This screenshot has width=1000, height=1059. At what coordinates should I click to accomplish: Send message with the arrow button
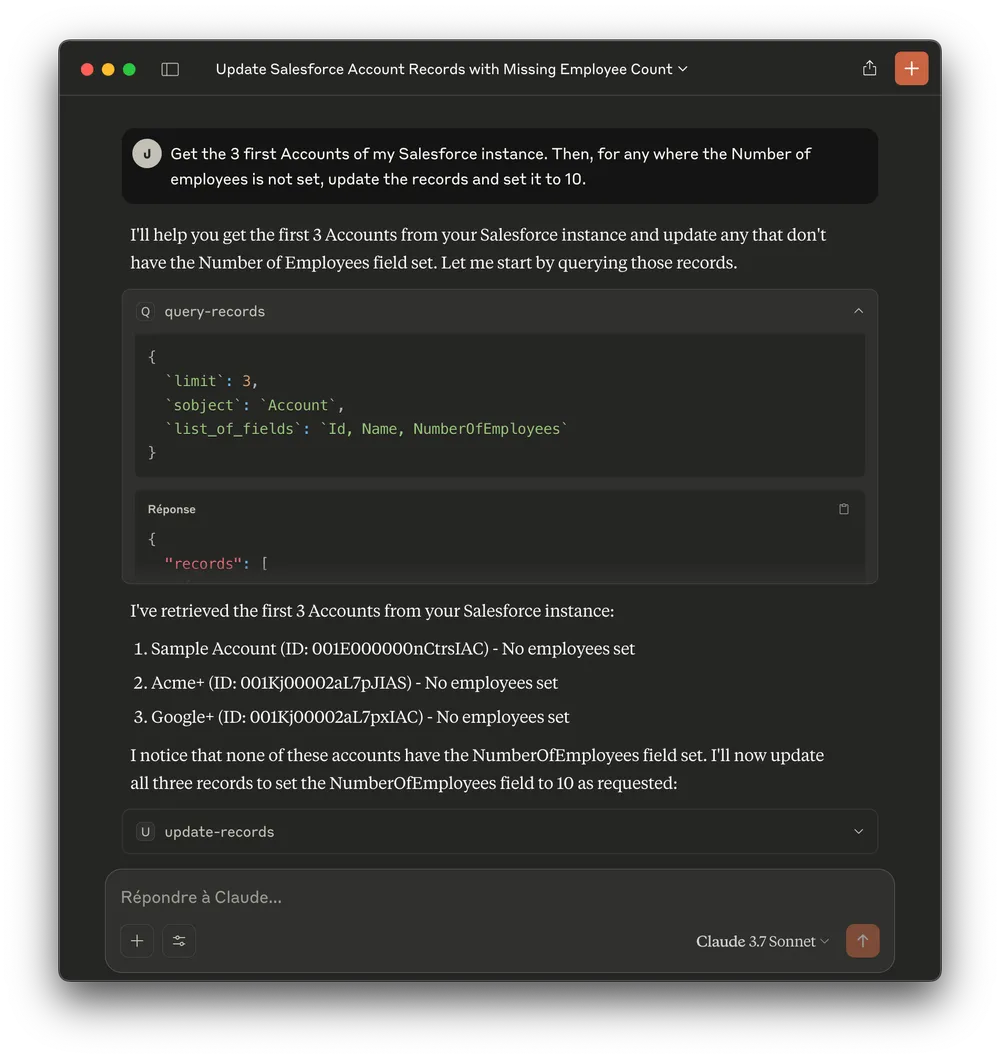click(862, 941)
